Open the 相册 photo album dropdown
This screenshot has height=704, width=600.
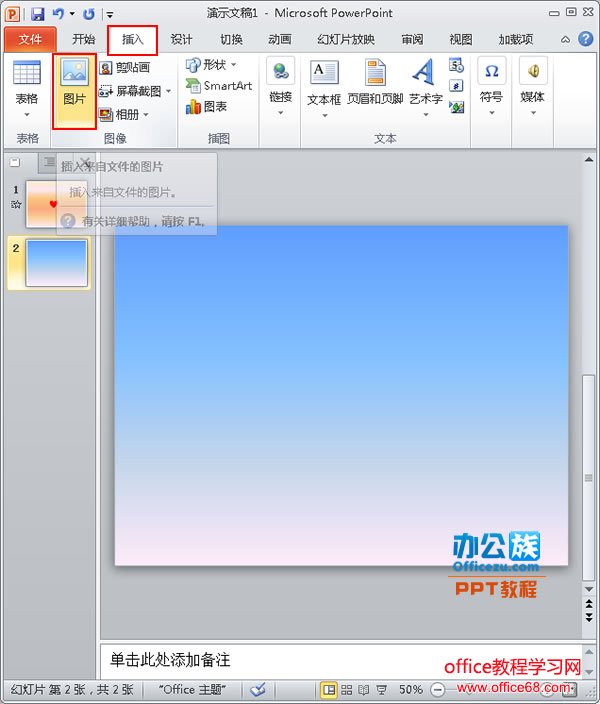tap(124, 115)
